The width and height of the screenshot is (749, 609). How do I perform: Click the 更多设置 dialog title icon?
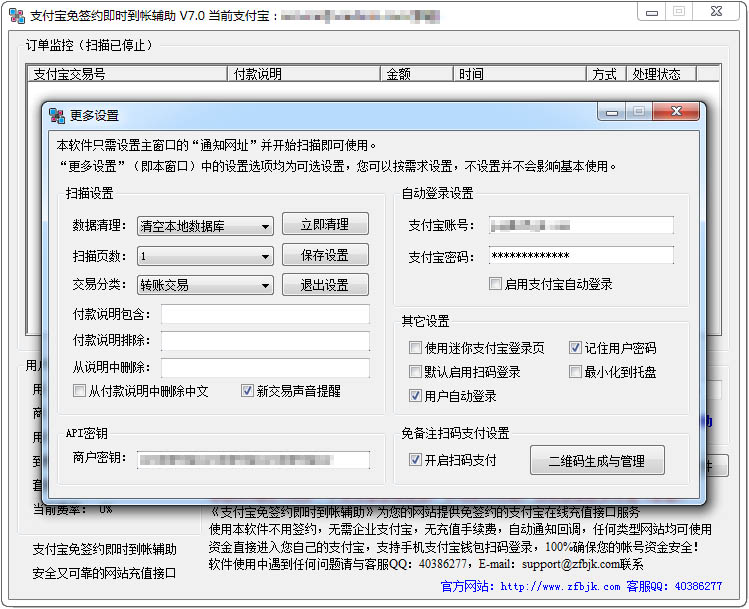coord(57,115)
